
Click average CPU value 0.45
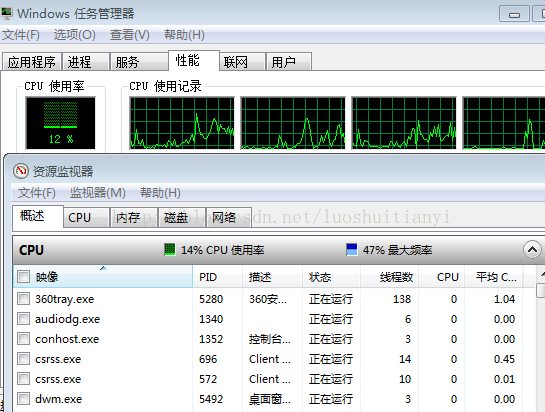pos(504,359)
